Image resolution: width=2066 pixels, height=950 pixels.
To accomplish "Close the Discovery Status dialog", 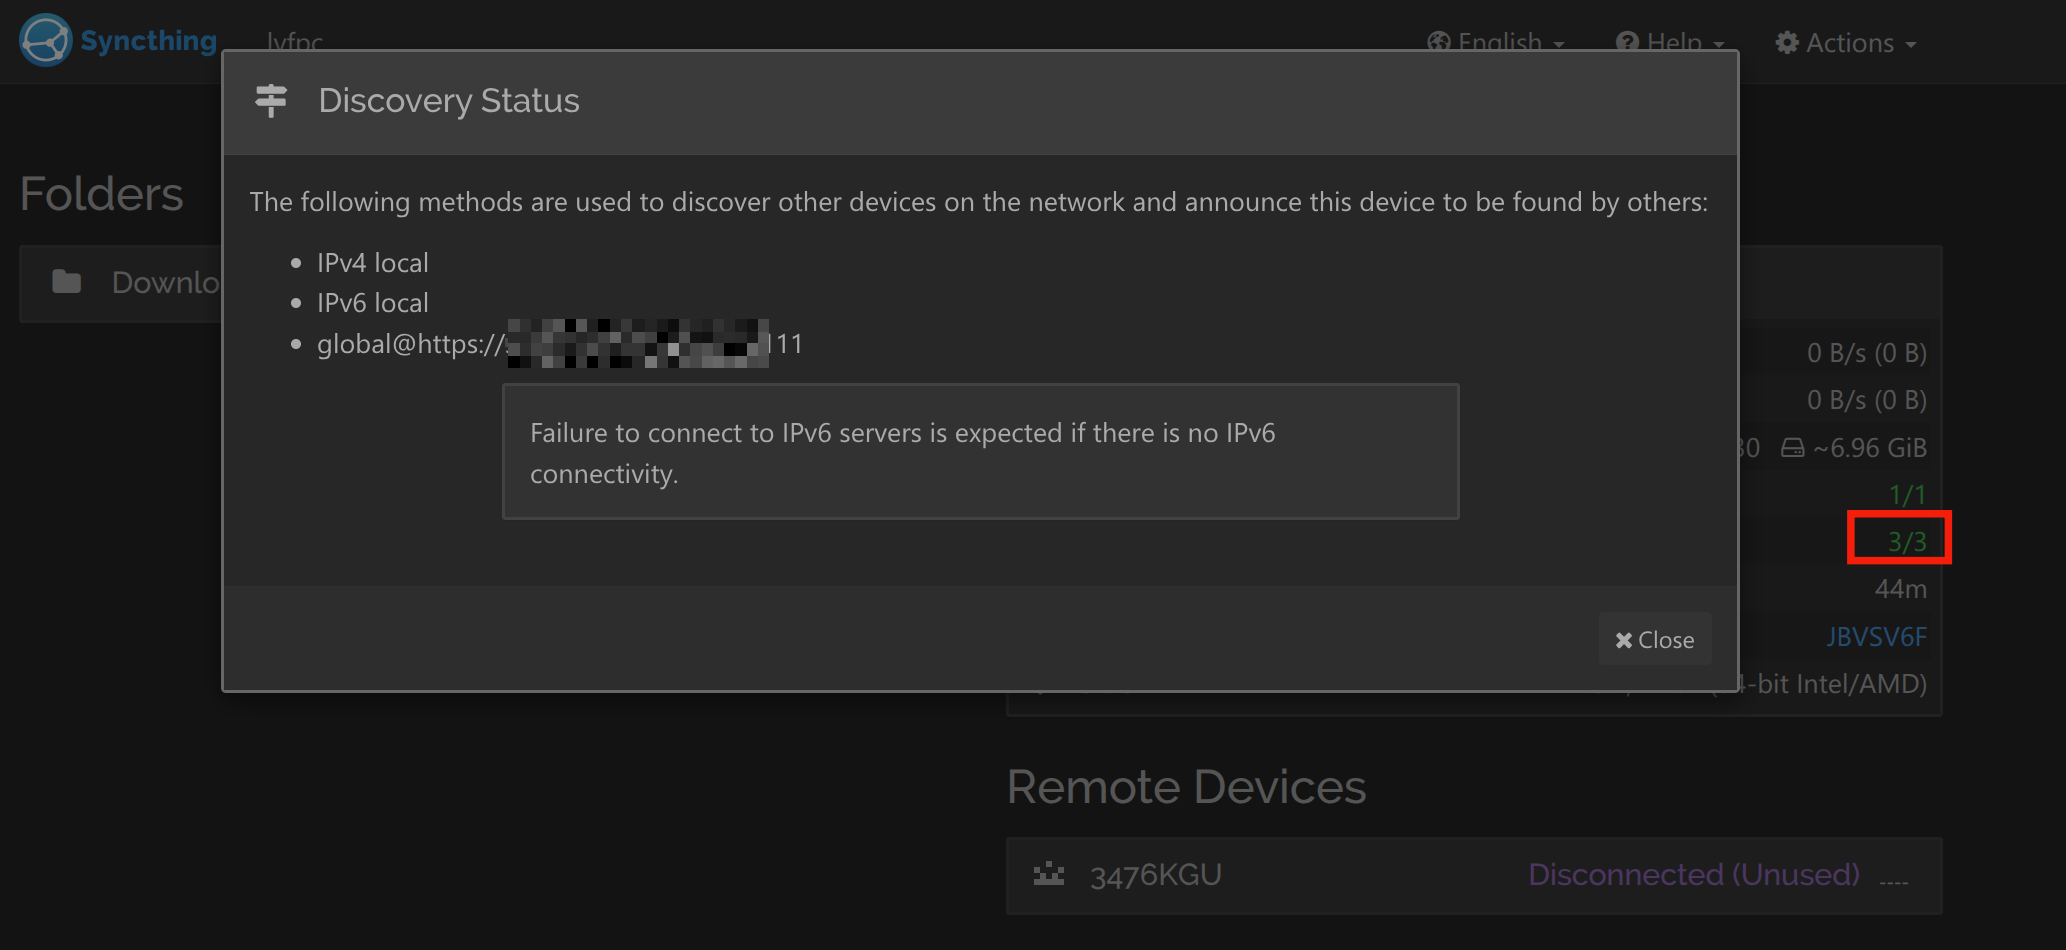I will click(x=1655, y=639).
